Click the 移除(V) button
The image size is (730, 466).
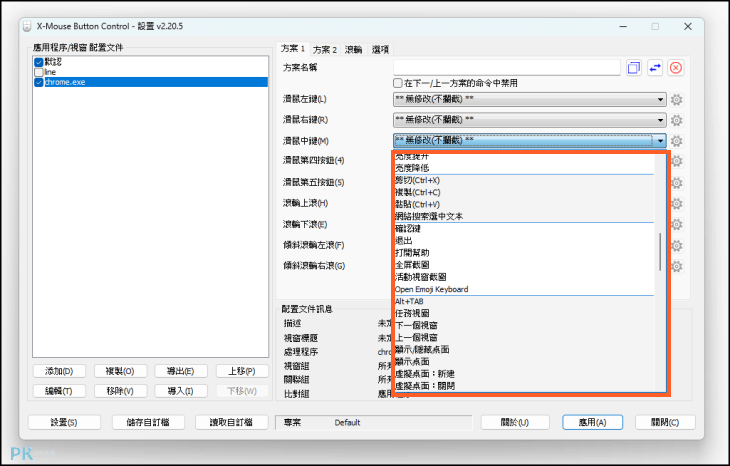120,391
